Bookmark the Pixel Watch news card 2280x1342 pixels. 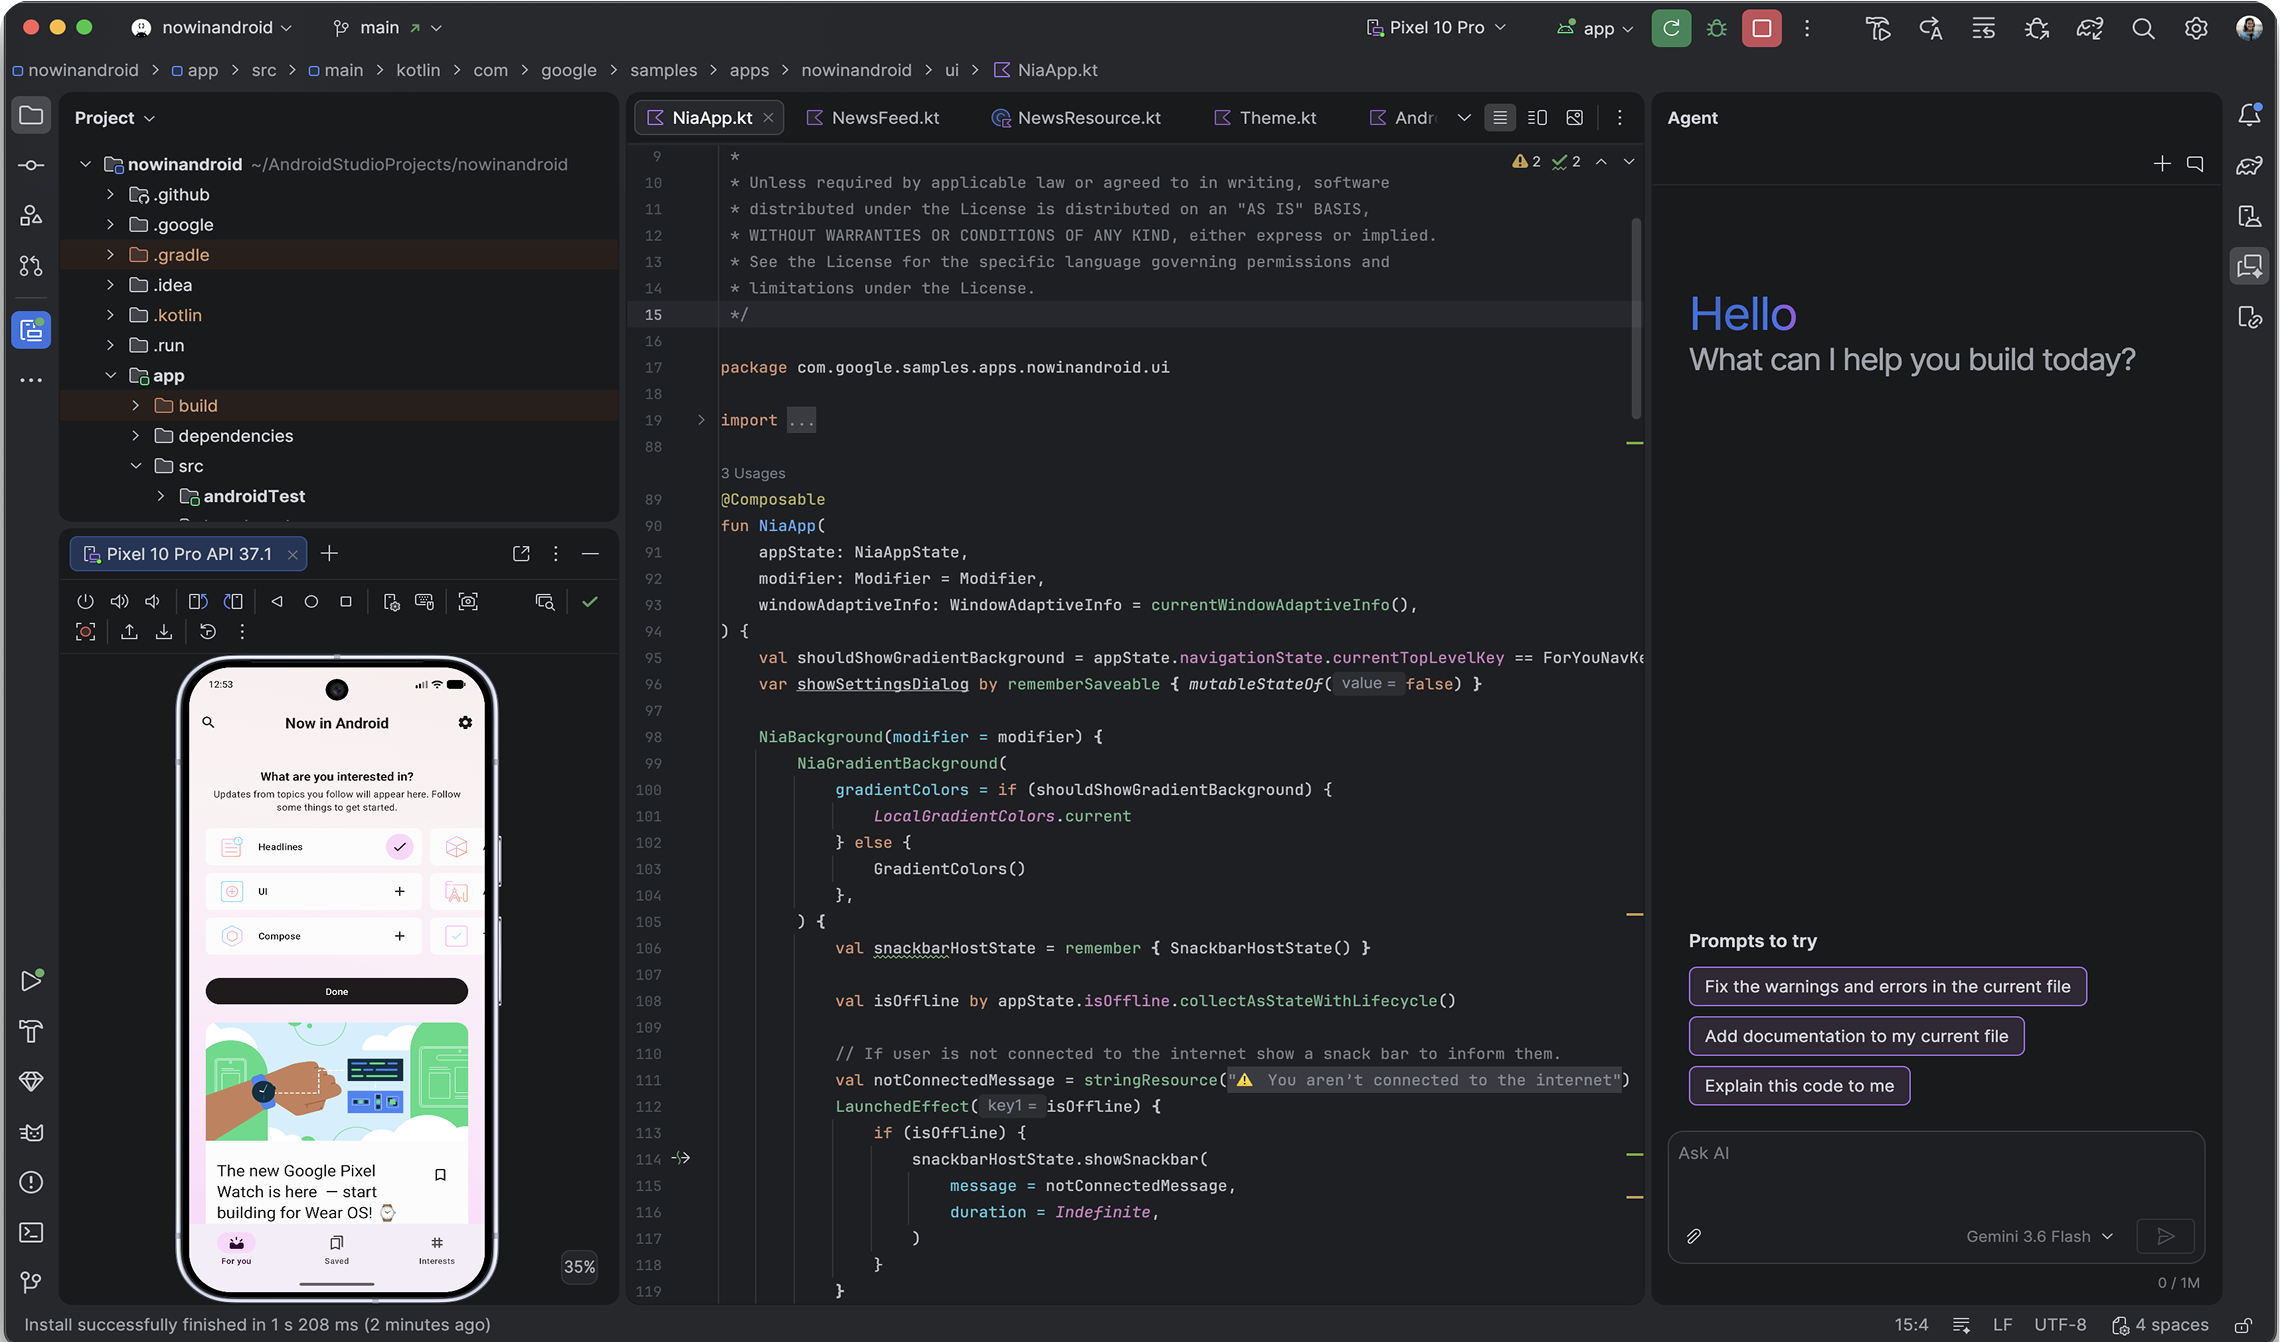click(x=440, y=1175)
